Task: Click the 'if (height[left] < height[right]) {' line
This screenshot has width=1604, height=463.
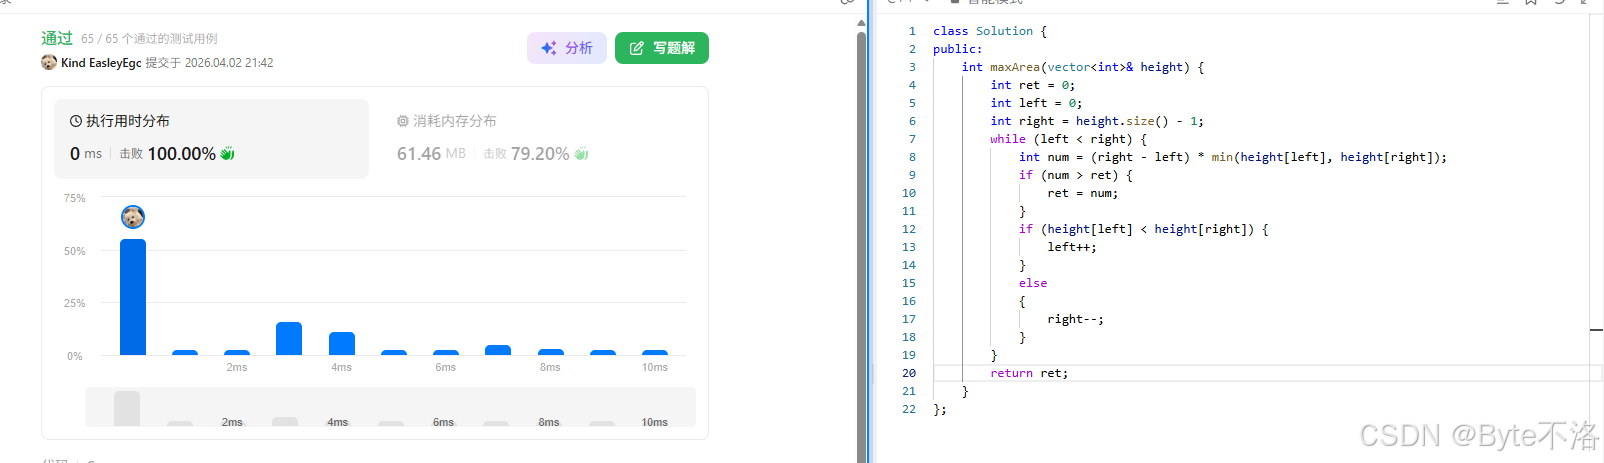Action: (1144, 229)
